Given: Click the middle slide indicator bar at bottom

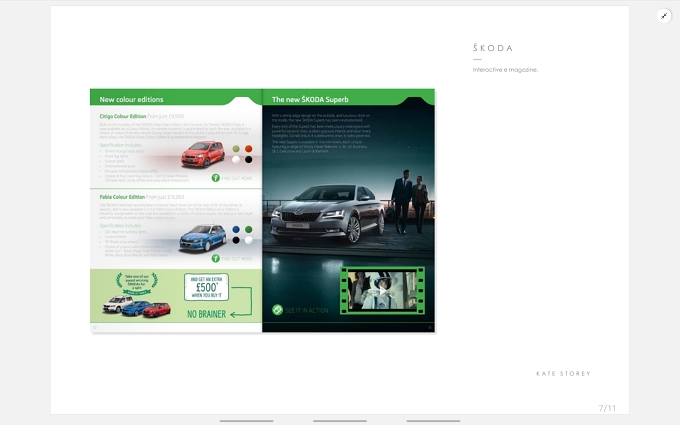Looking at the screenshot, I should coord(340,421).
